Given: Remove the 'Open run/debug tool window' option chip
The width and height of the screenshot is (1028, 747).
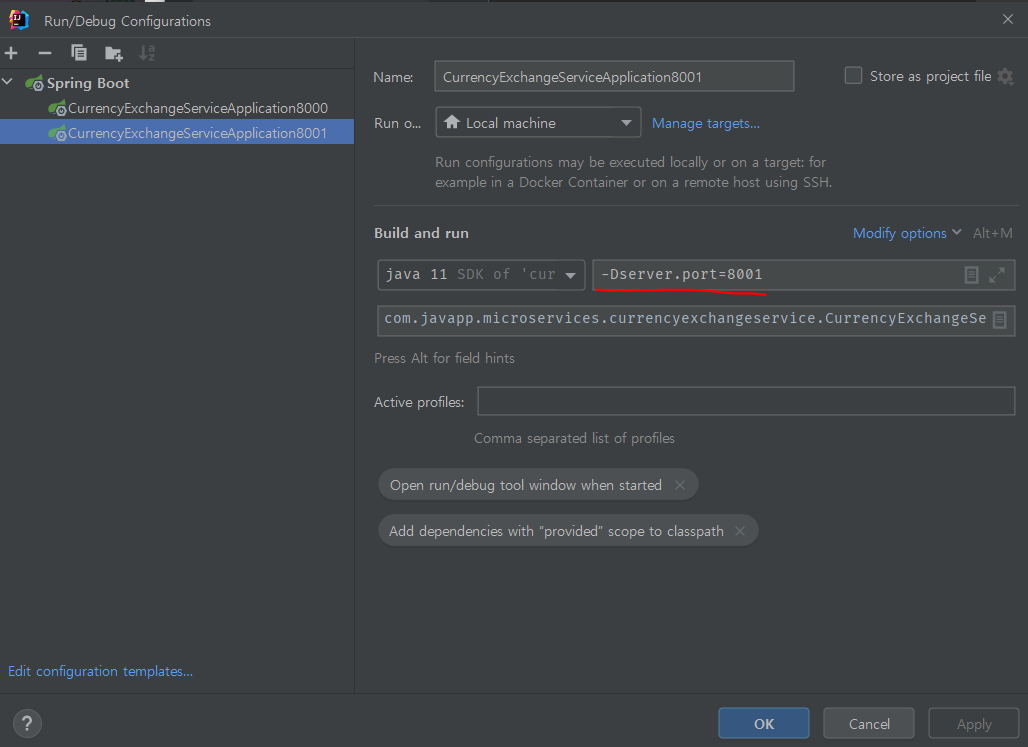Looking at the screenshot, I should click(680, 485).
